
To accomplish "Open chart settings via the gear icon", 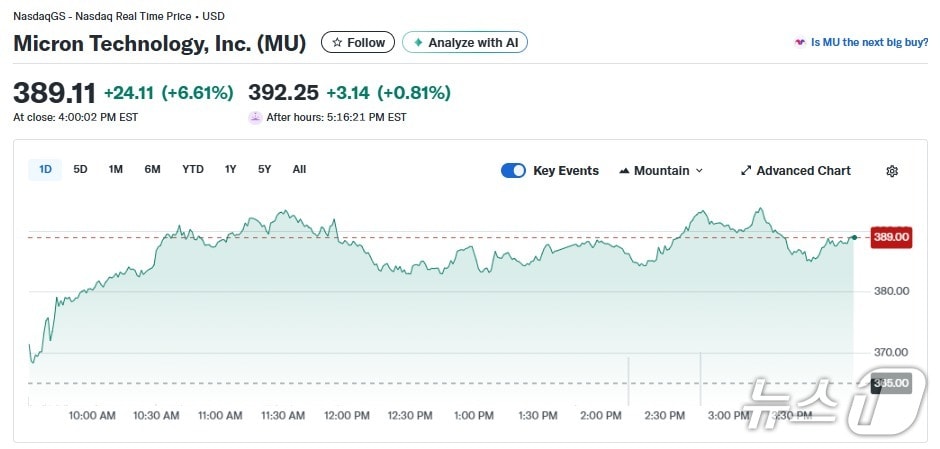I will point(892,171).
